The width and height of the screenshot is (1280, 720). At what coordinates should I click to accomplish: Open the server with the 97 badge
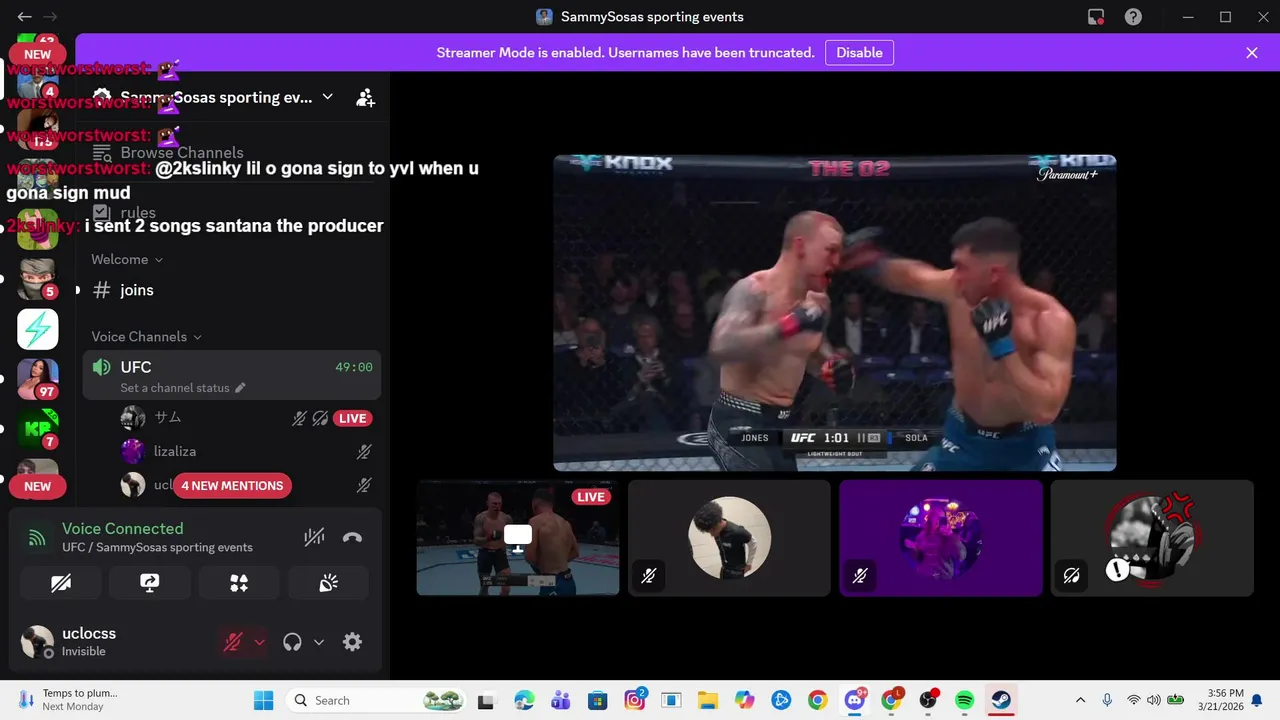point(38,379)
